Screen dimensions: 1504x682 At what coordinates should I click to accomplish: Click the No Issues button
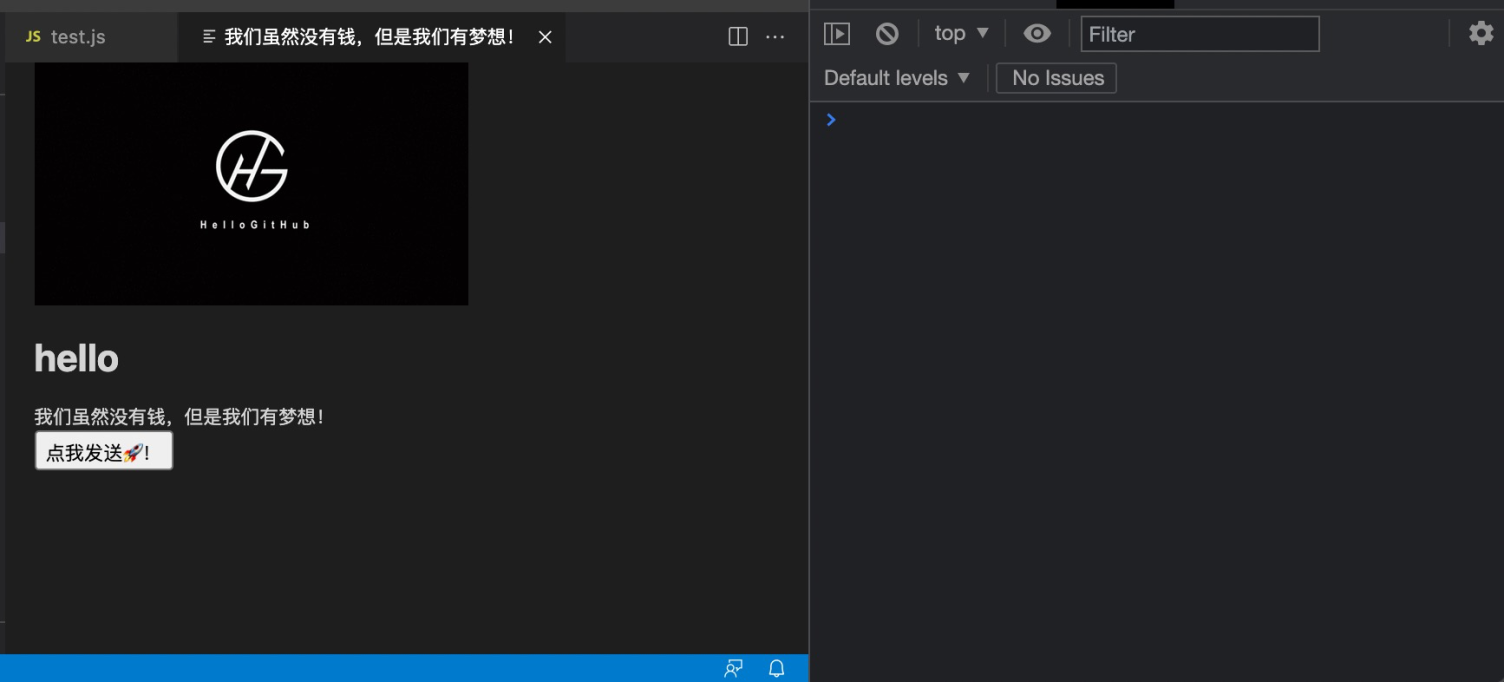(1056, 78)
